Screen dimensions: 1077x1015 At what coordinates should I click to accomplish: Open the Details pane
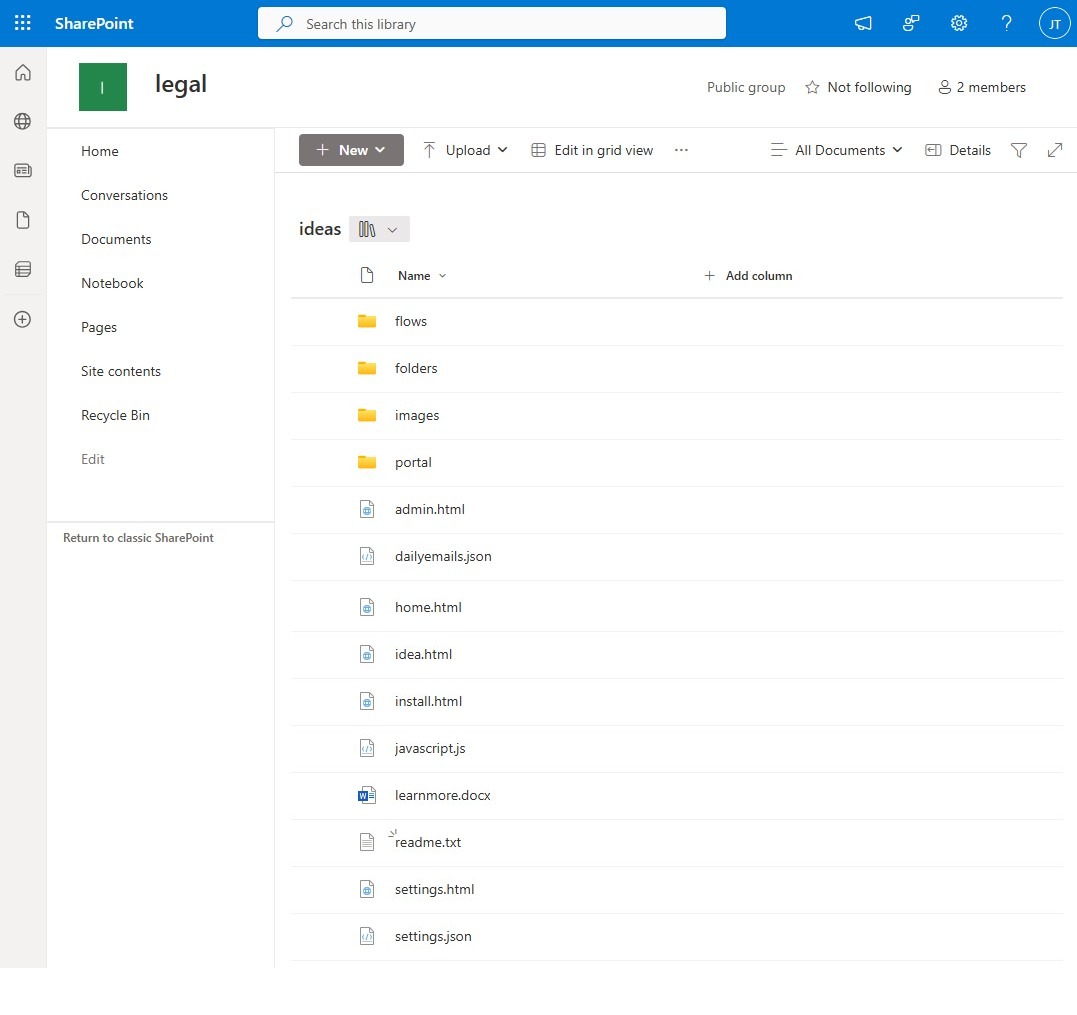(957, 150)
